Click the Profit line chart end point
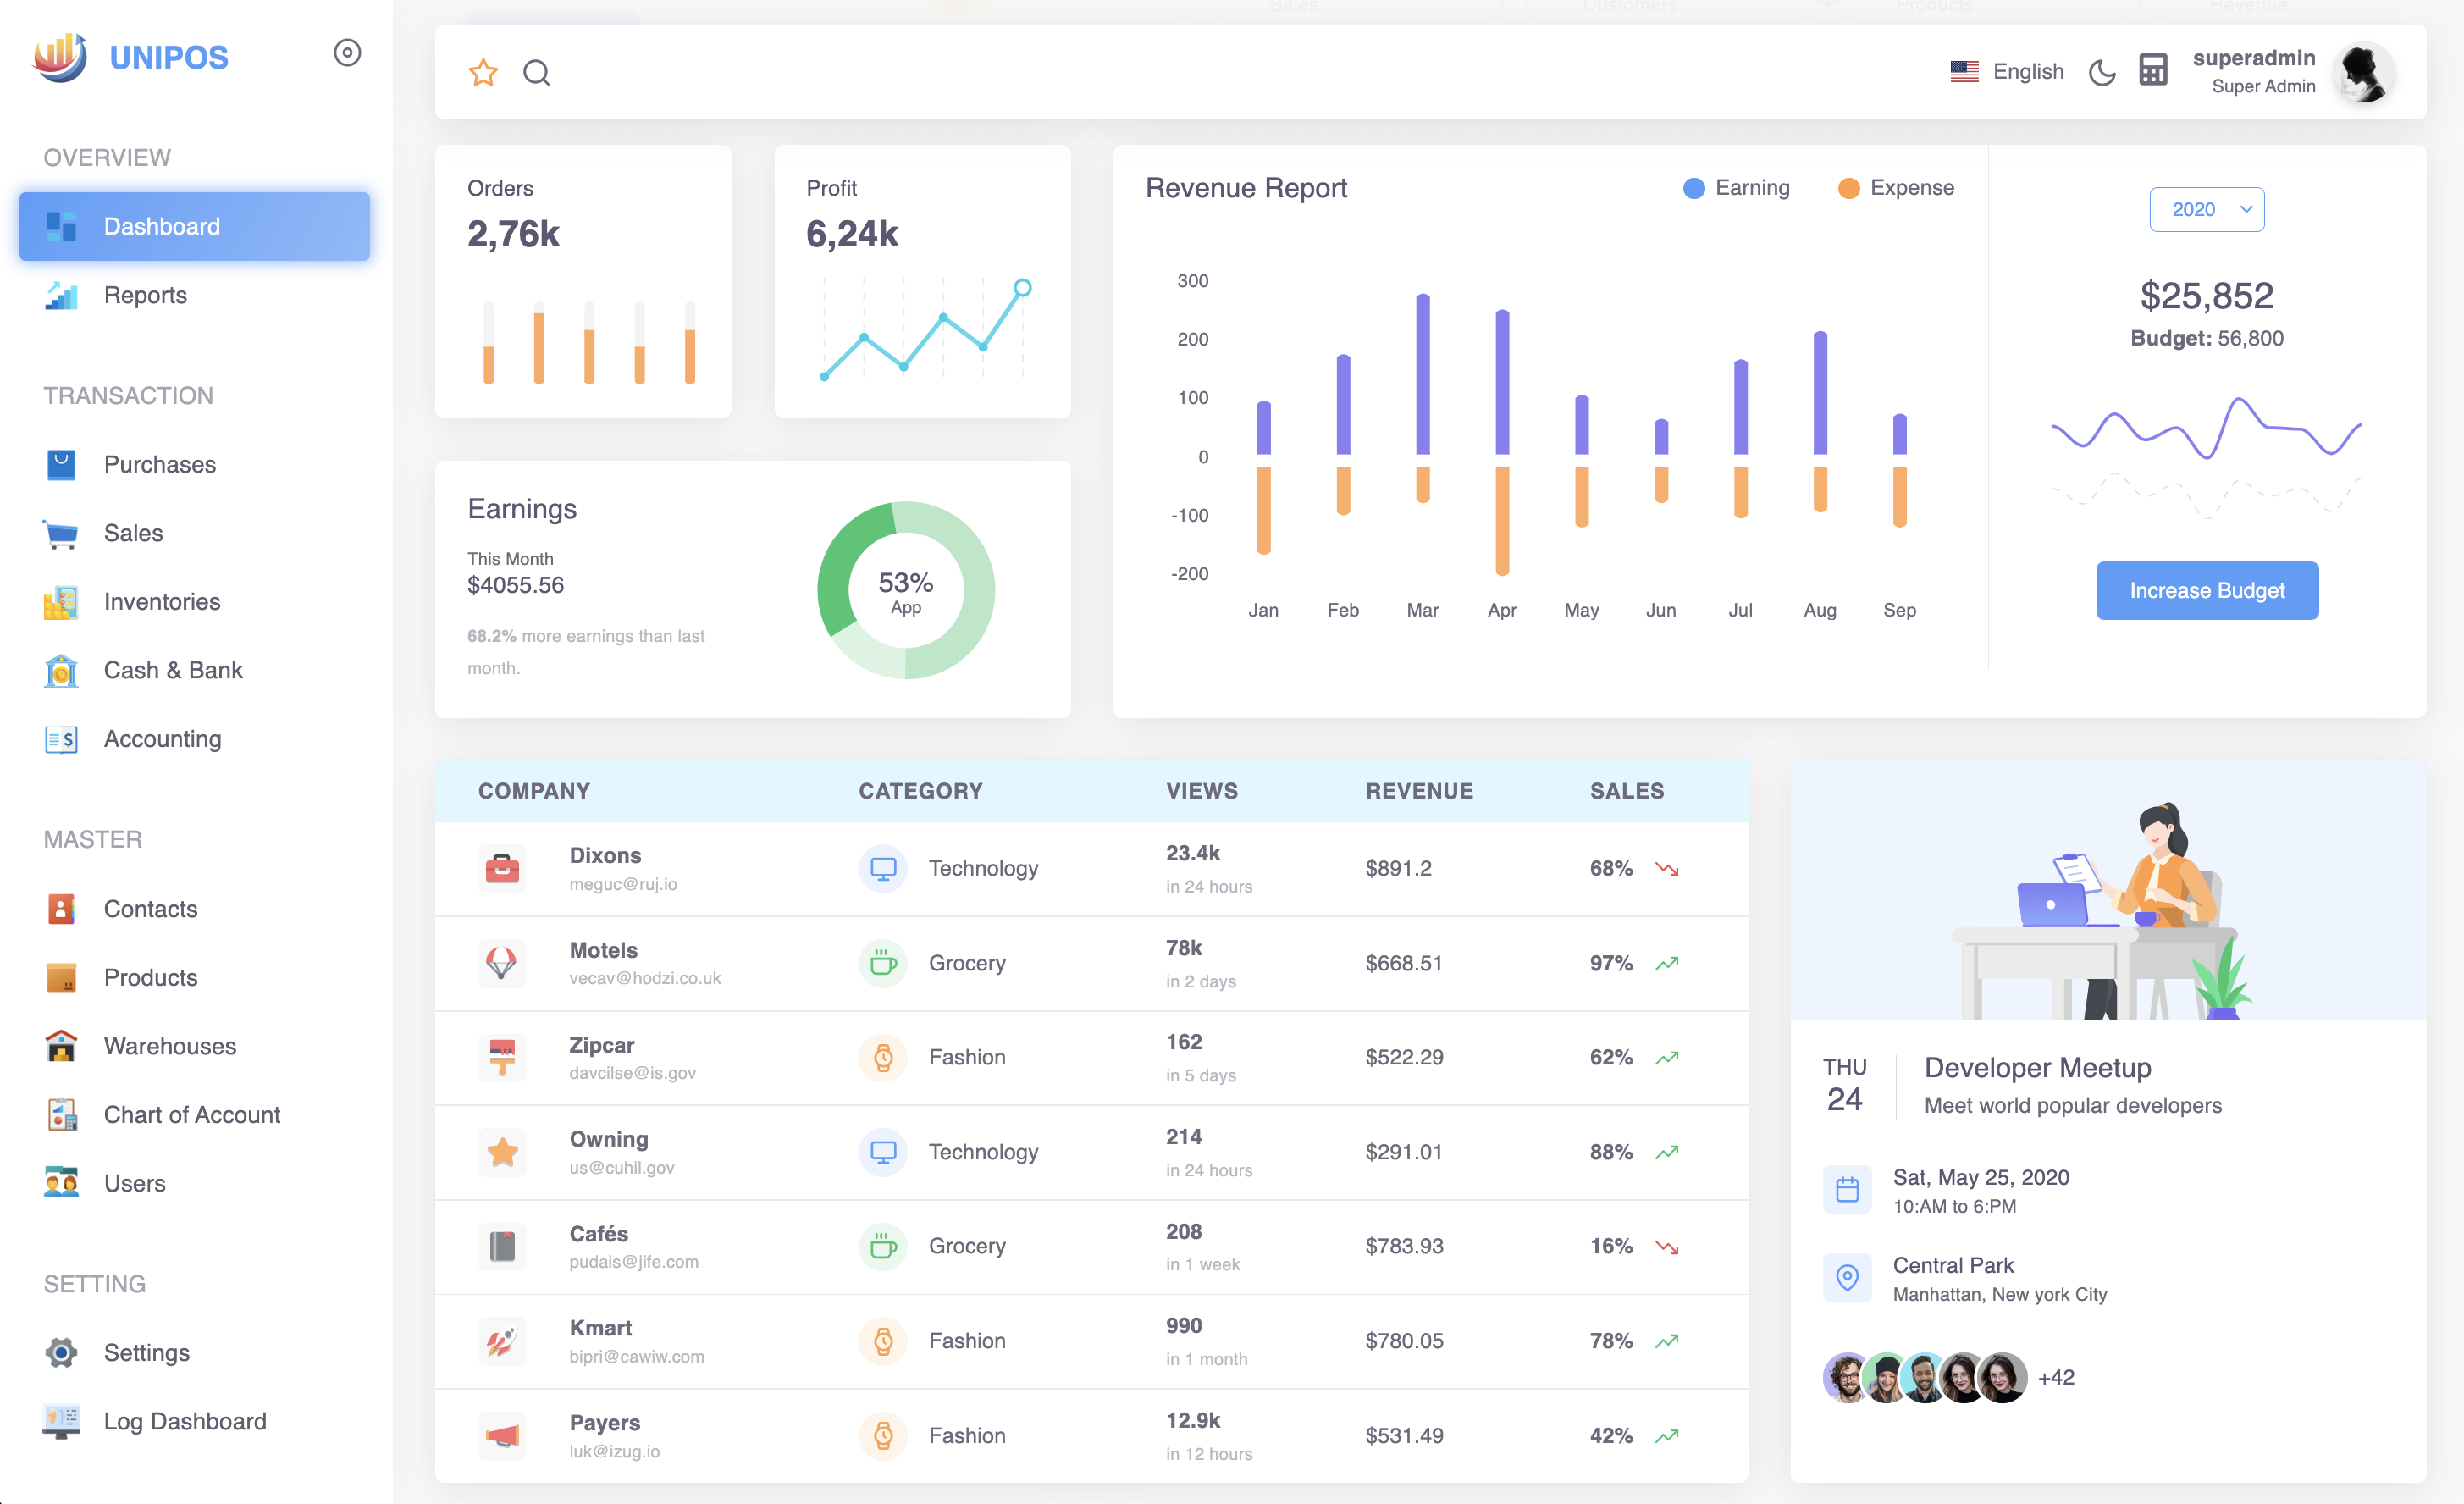This screenshot has width=2464, height=1504. point(1022,288)
